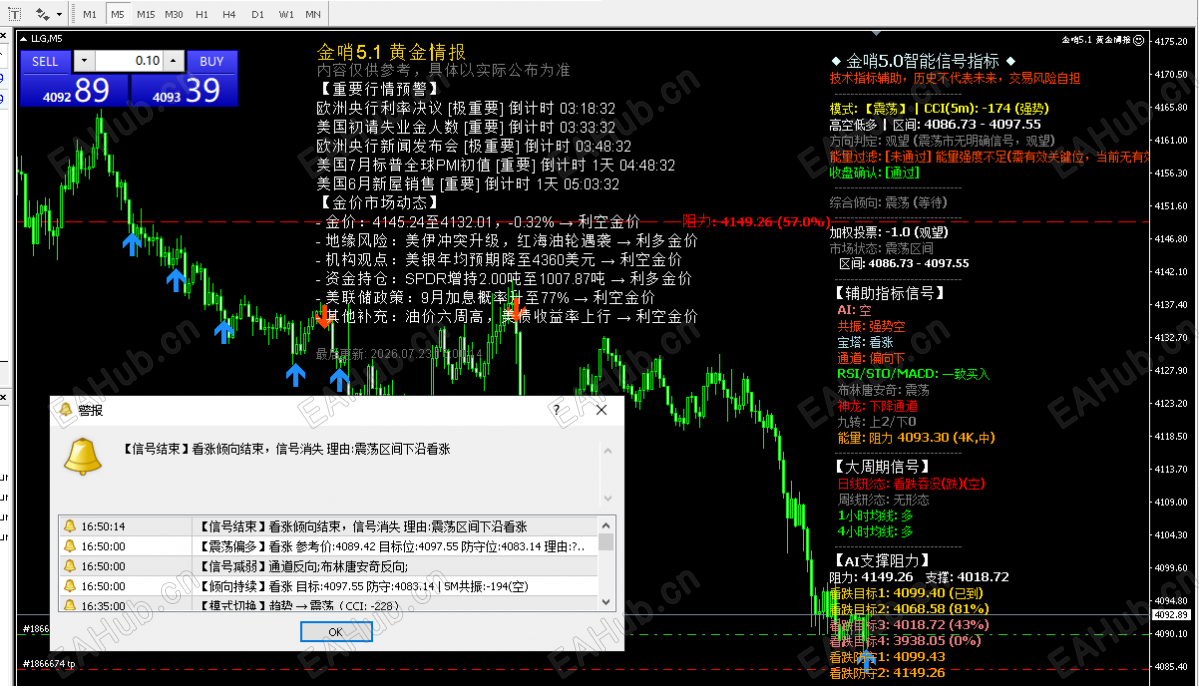Screen dimensions: 1199x686
Task: Switch chart to M30 timeframe
Action: coord(174,14)
